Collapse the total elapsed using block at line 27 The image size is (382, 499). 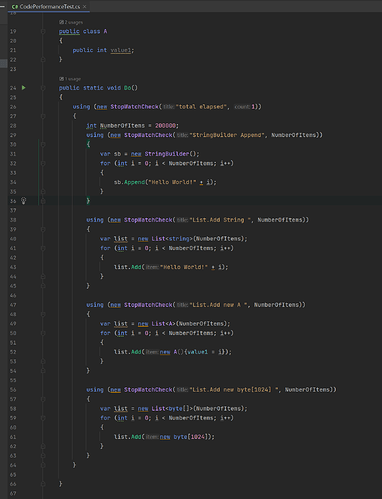[43, 116]
